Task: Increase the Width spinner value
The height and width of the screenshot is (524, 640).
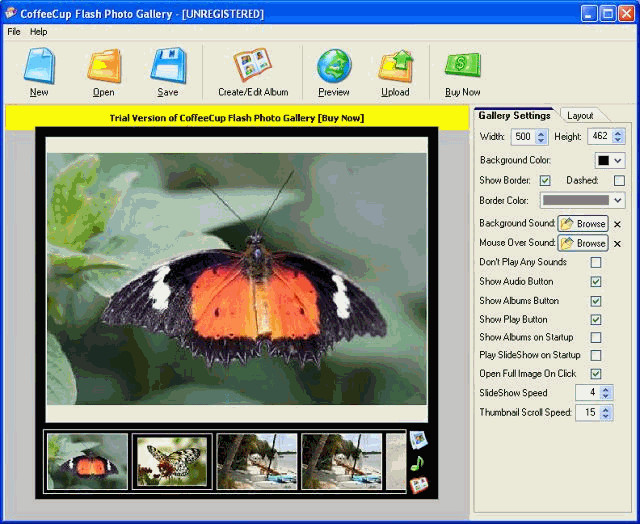Action: tap(541, 133)
